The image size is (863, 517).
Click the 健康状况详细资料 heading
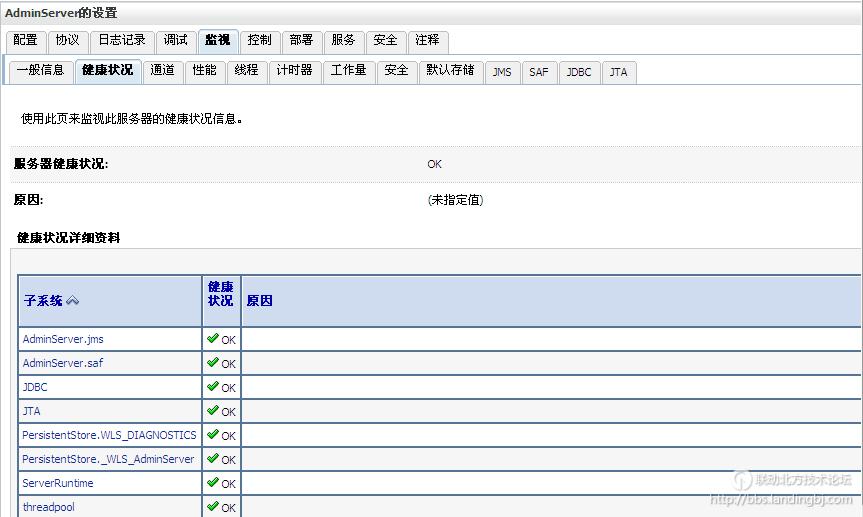point(69,238)
